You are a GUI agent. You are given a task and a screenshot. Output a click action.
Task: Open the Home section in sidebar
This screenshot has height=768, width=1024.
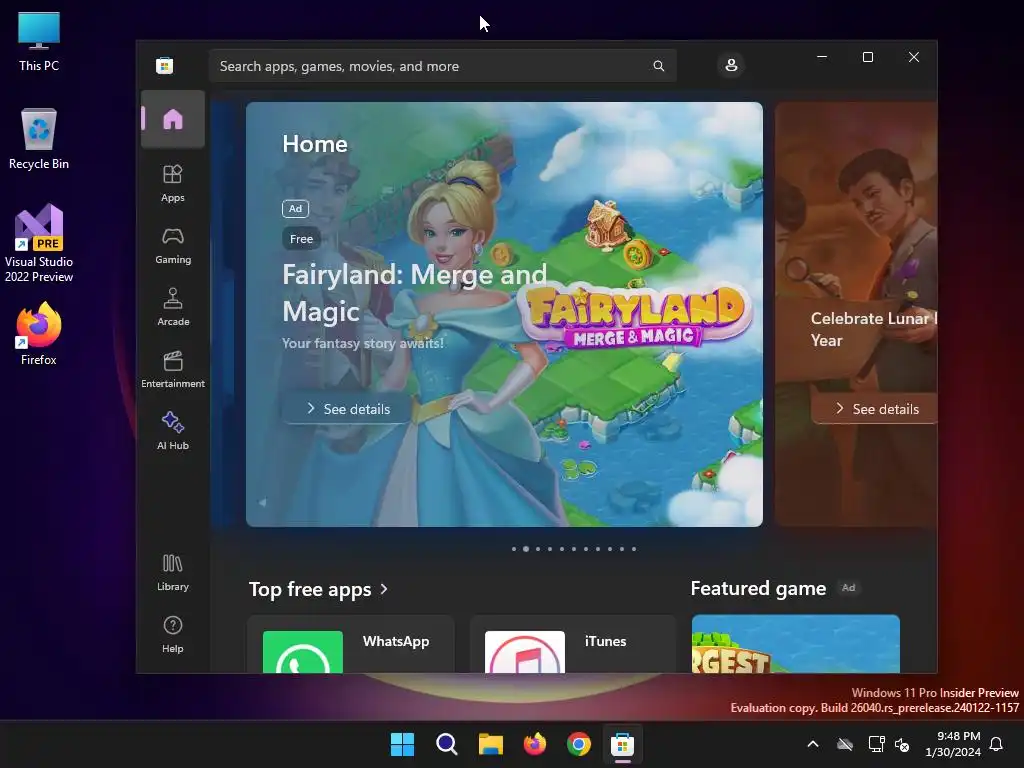(173, 120)
